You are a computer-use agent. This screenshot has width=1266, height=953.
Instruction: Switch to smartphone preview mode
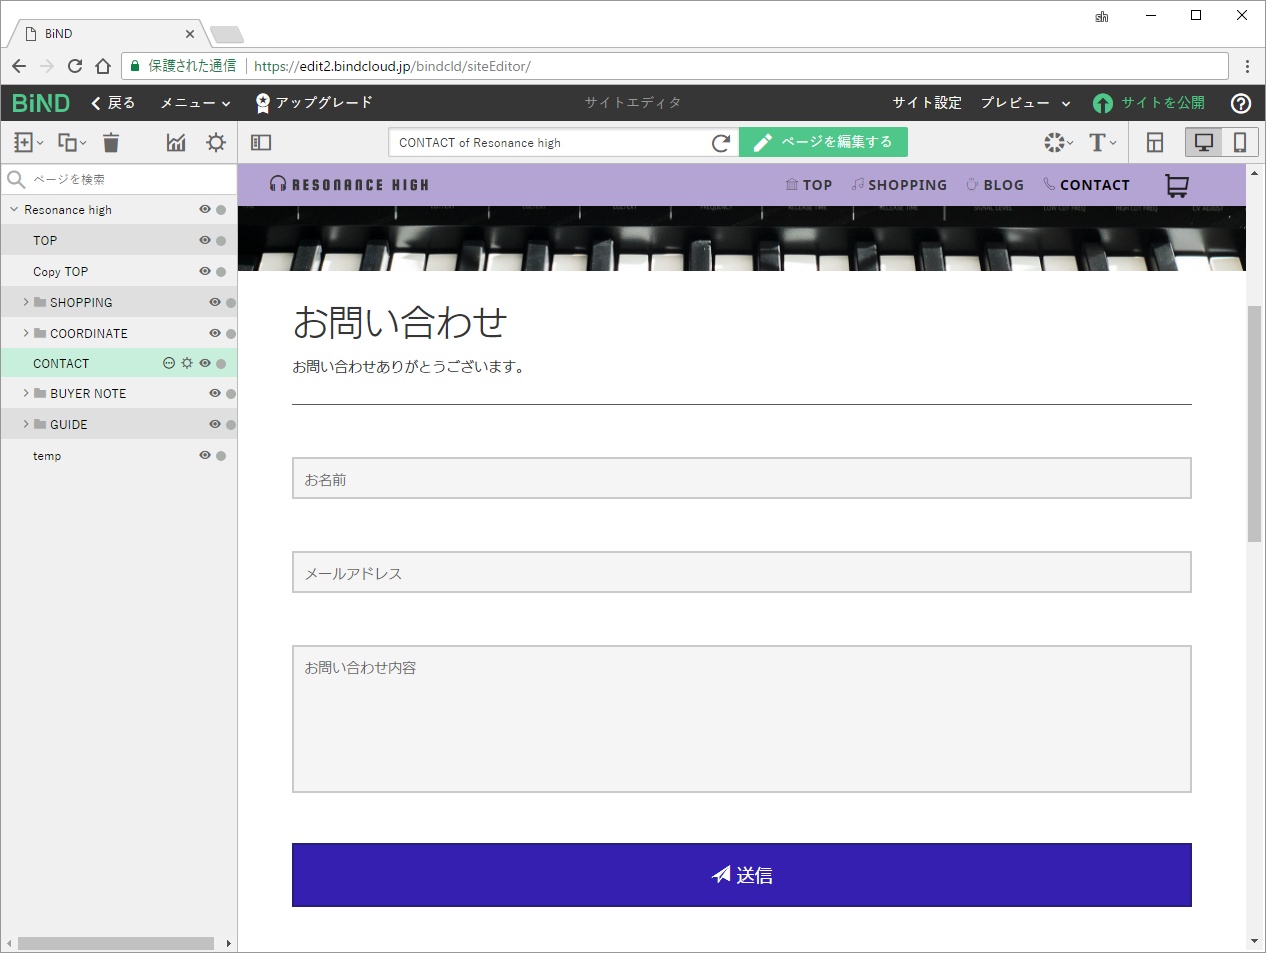tap(1240, 142)
